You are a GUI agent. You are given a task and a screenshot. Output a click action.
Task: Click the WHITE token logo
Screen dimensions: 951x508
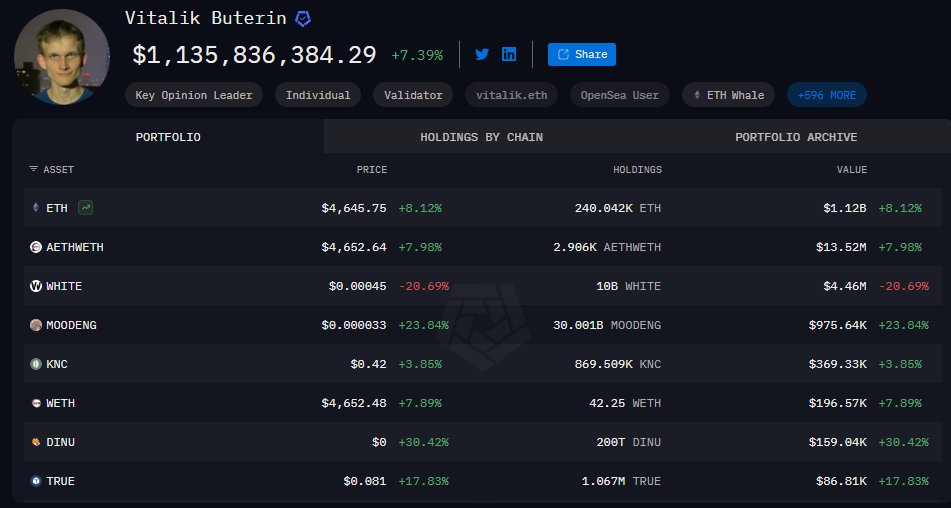coord(36,286)
